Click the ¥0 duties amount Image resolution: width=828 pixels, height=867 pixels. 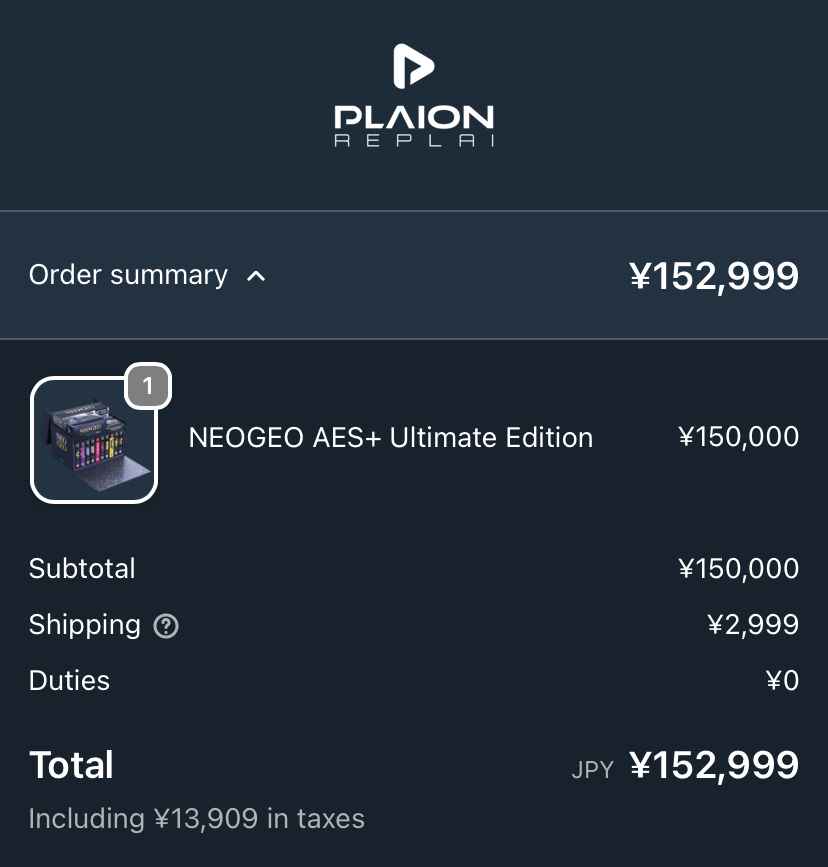point(783,681)
